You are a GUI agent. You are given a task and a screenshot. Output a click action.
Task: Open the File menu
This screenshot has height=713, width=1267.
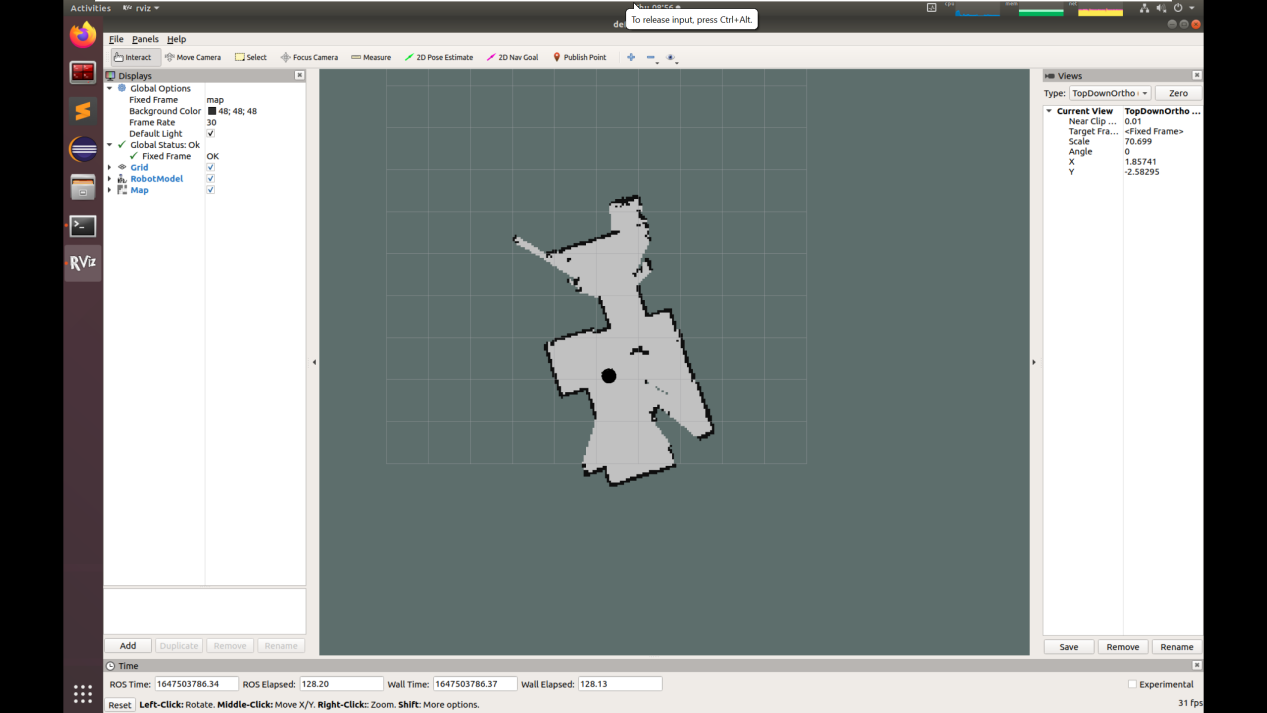pos(116,39)
